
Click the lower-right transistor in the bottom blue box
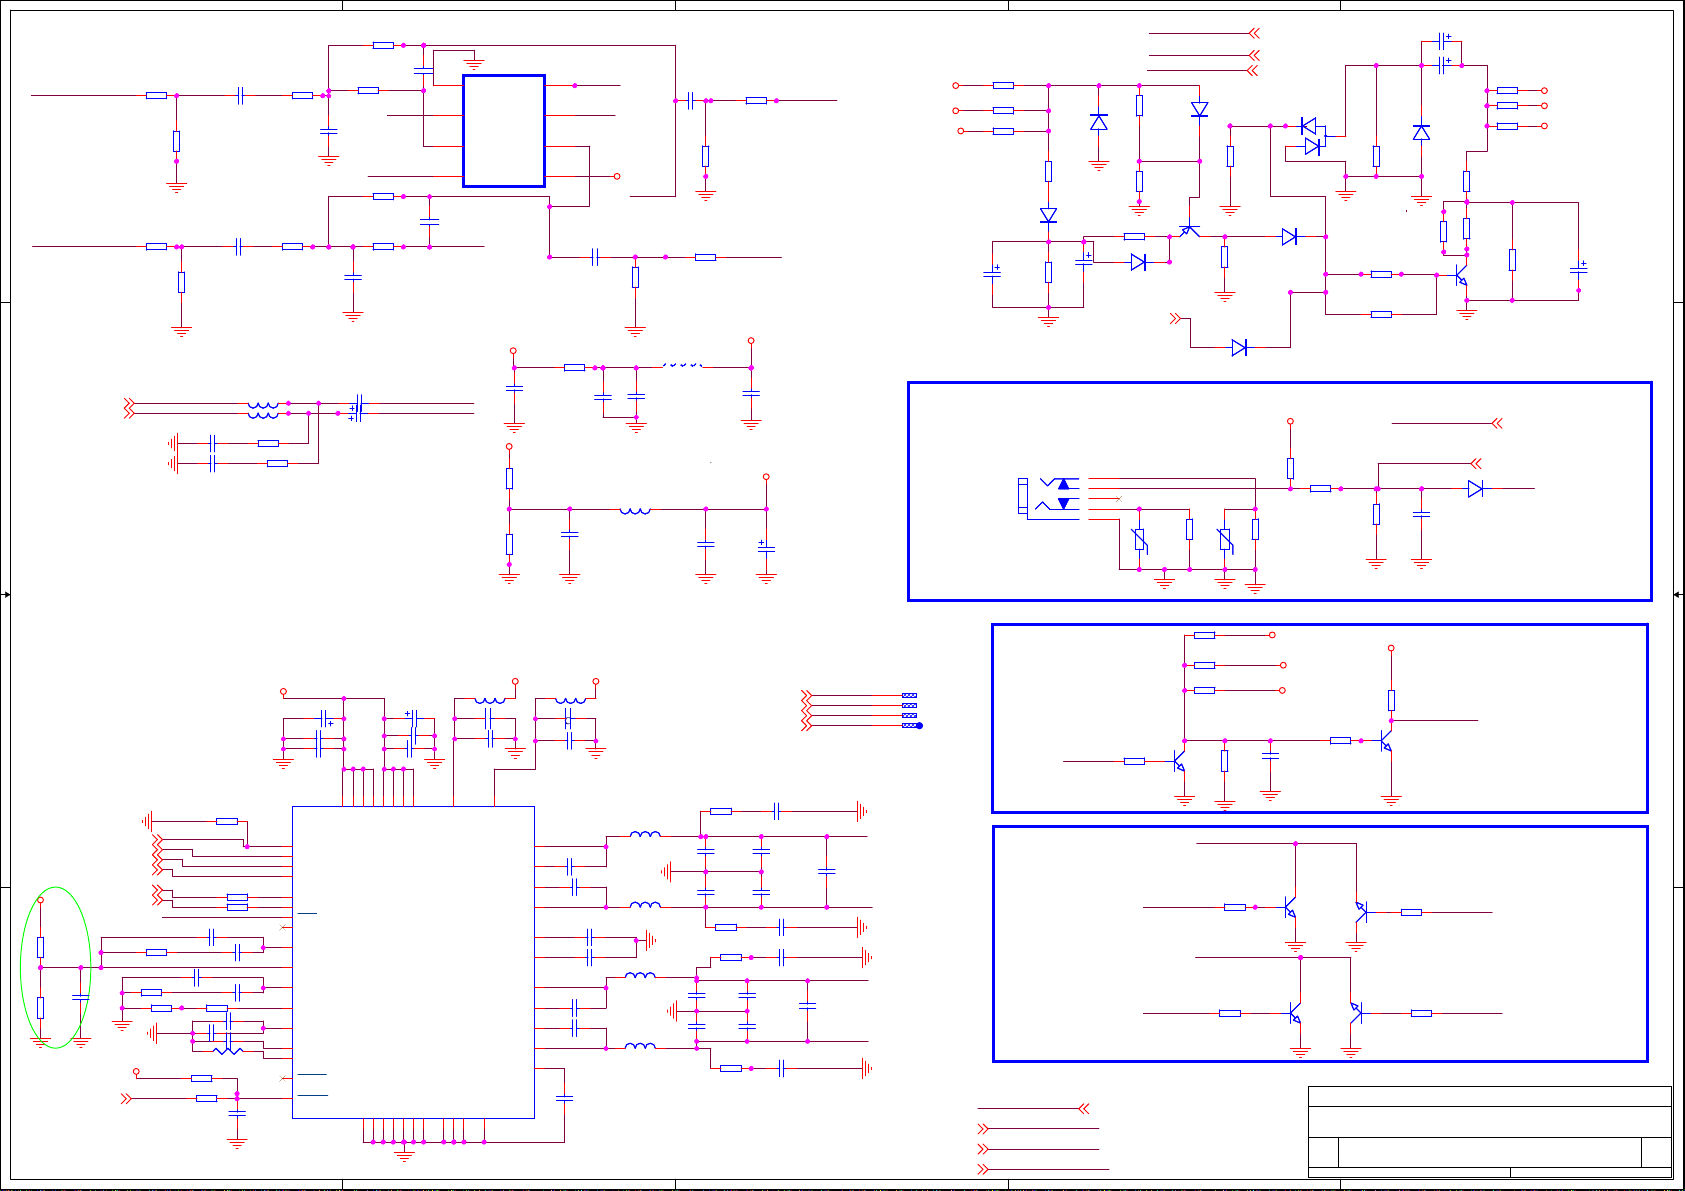point(1356,1013)
